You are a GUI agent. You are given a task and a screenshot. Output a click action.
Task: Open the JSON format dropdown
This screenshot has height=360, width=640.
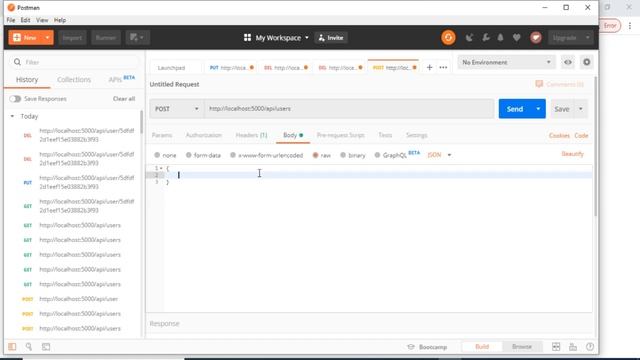point(439,155)
